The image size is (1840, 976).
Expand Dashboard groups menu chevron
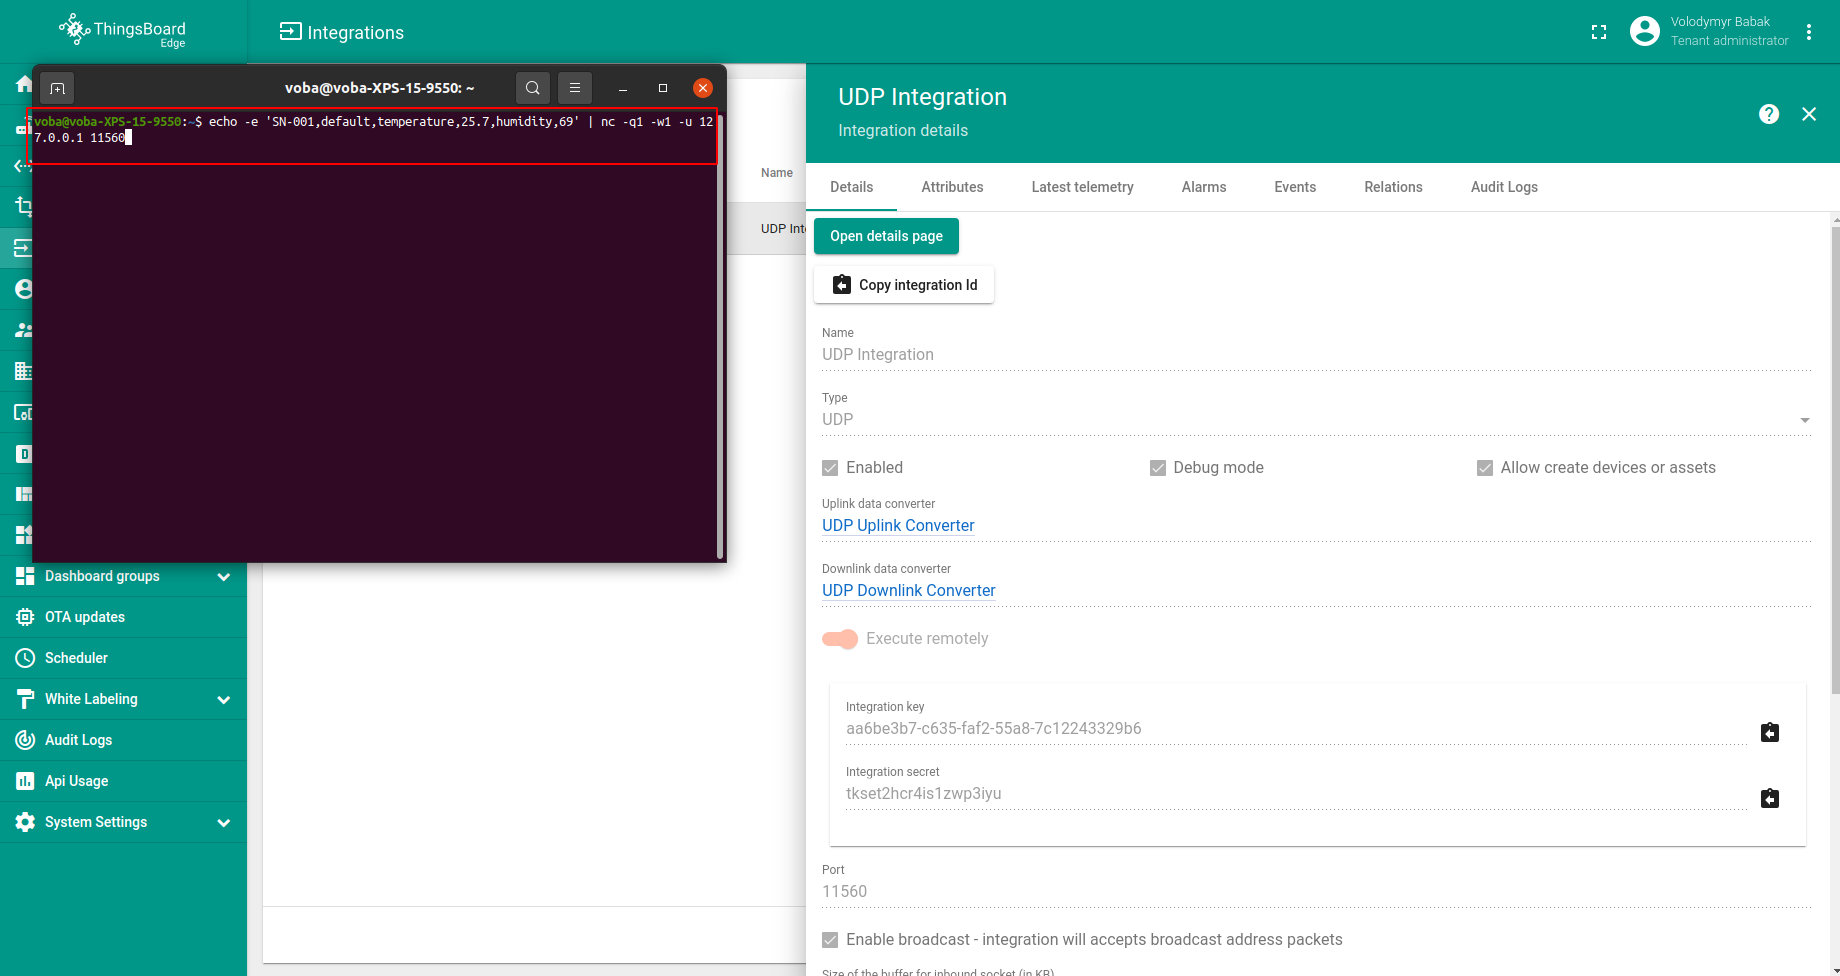pos(224,577)
